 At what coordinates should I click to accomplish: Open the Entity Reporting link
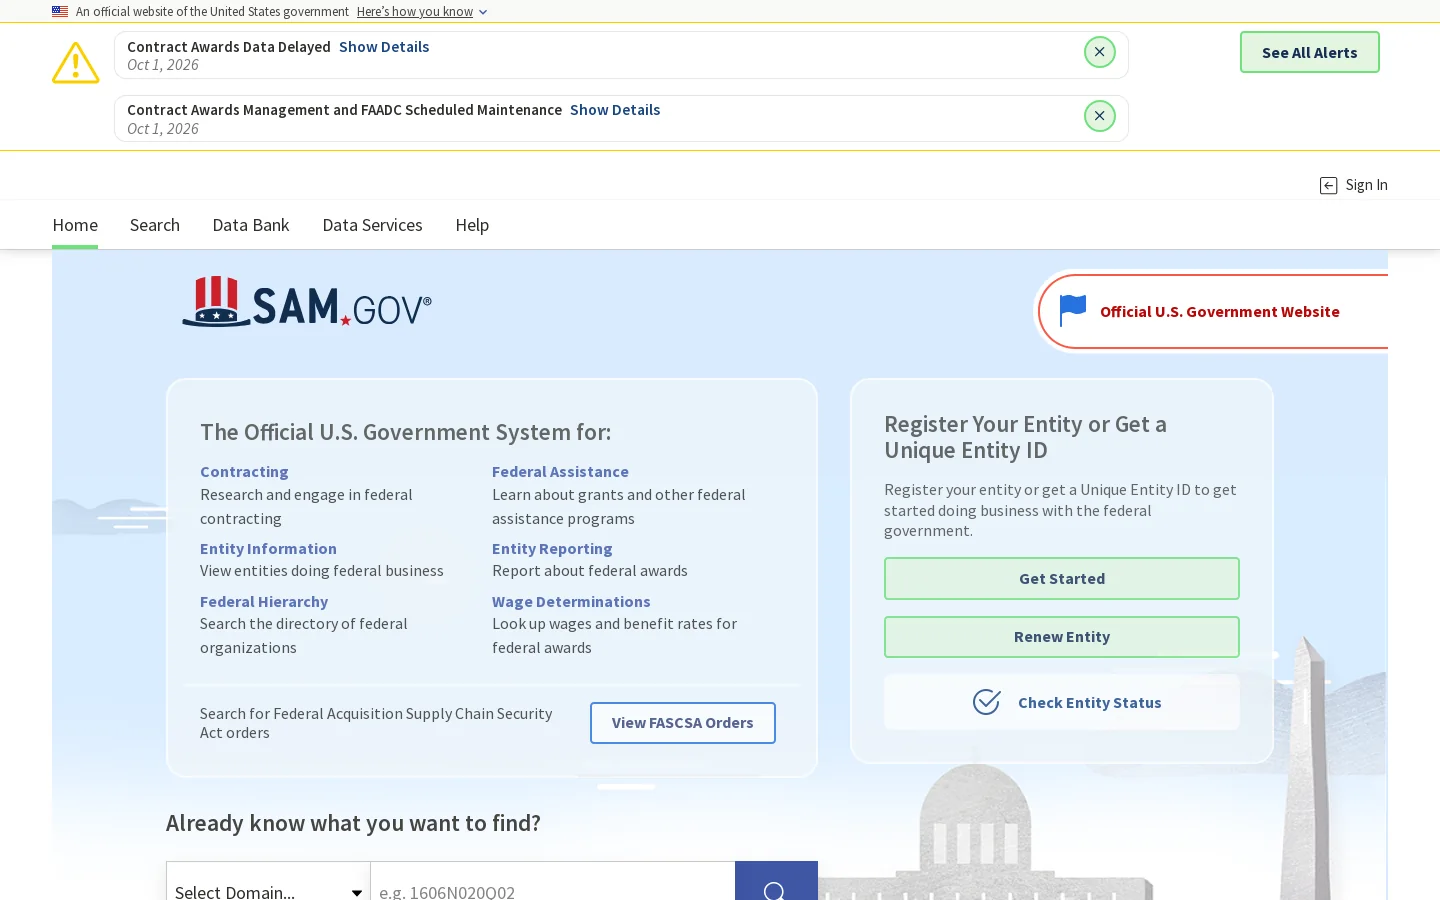552,549
